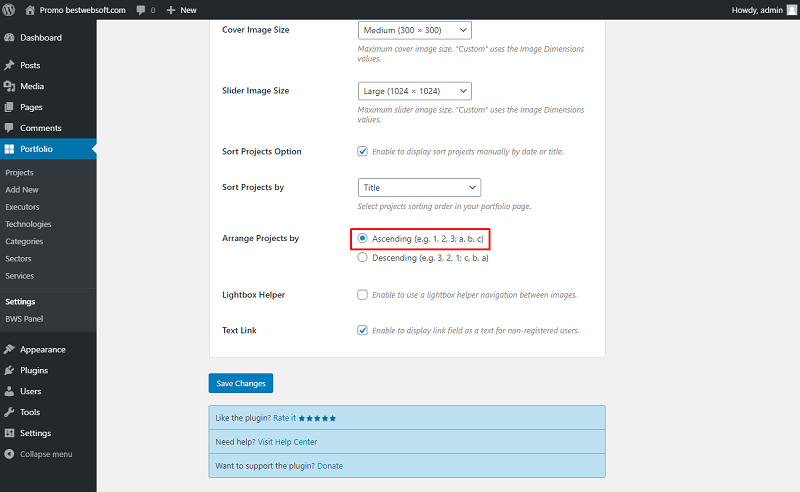
Task: Open the Appearance brush icon
Action: click(9, 350)
